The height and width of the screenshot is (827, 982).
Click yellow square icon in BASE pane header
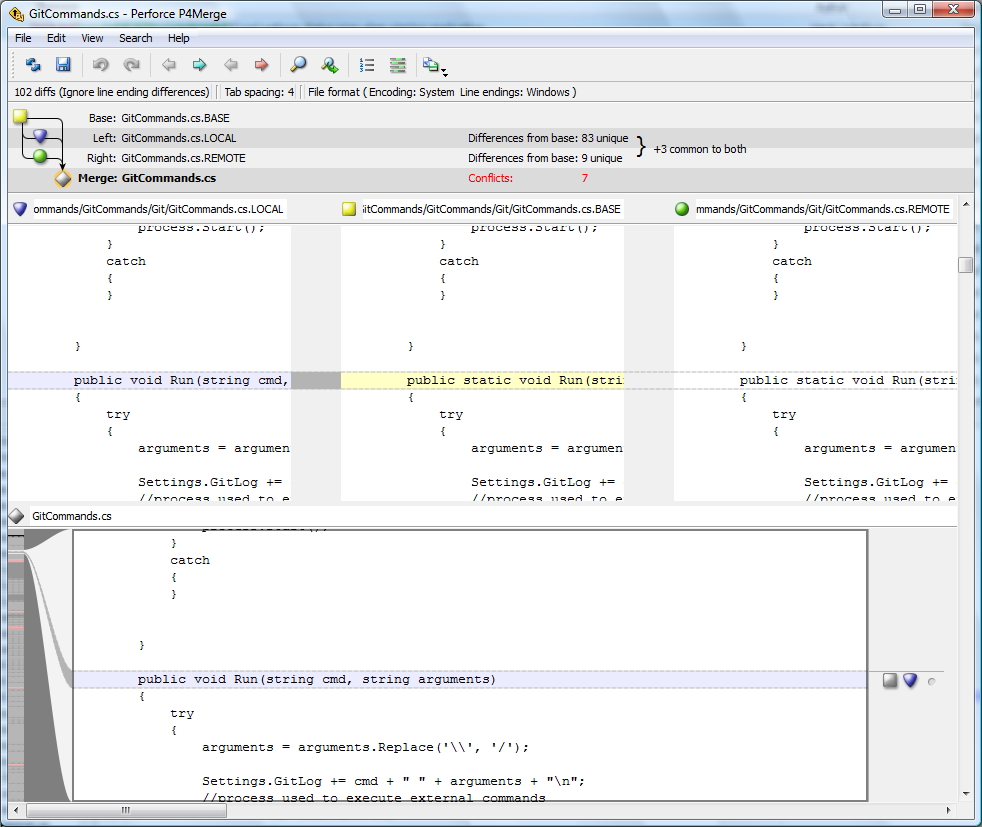(x=349, y=209)
